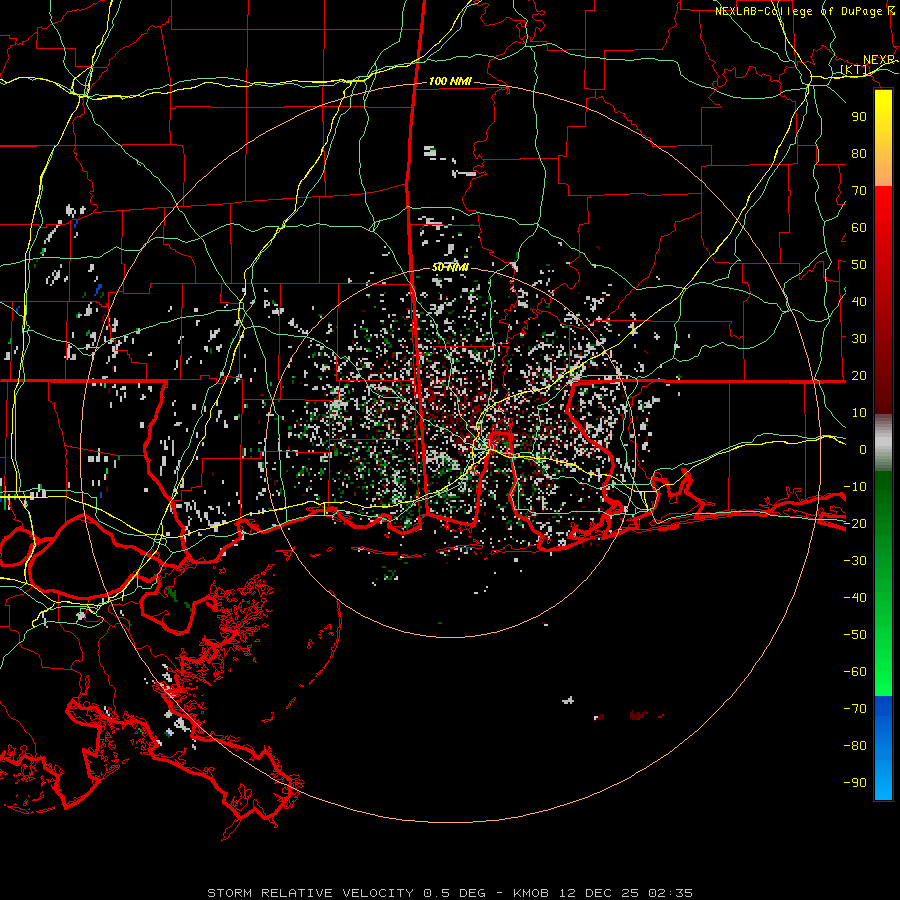Click the 10 value on velocity scale
The image size is (900, 900).
tap(859, 413)
